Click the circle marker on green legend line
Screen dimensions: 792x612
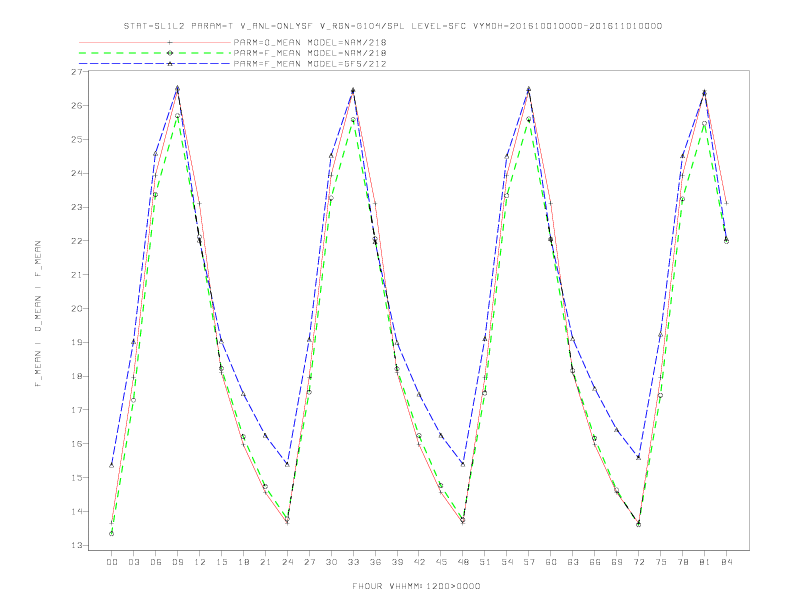[x=170, y=53]
